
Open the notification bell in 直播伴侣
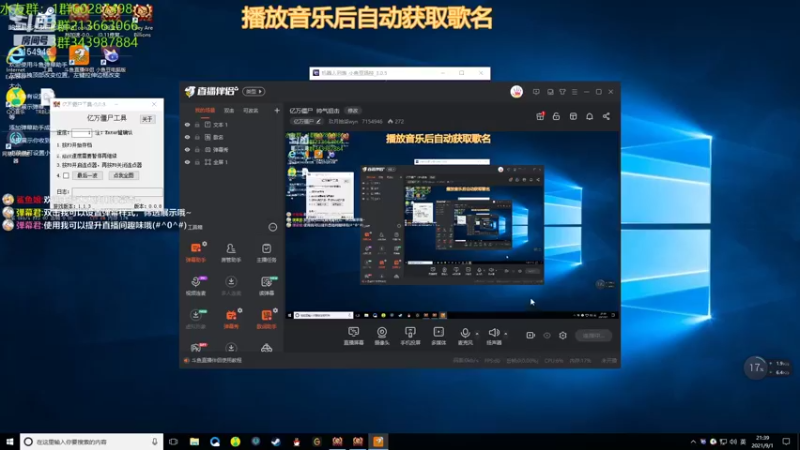coord(589,116)
